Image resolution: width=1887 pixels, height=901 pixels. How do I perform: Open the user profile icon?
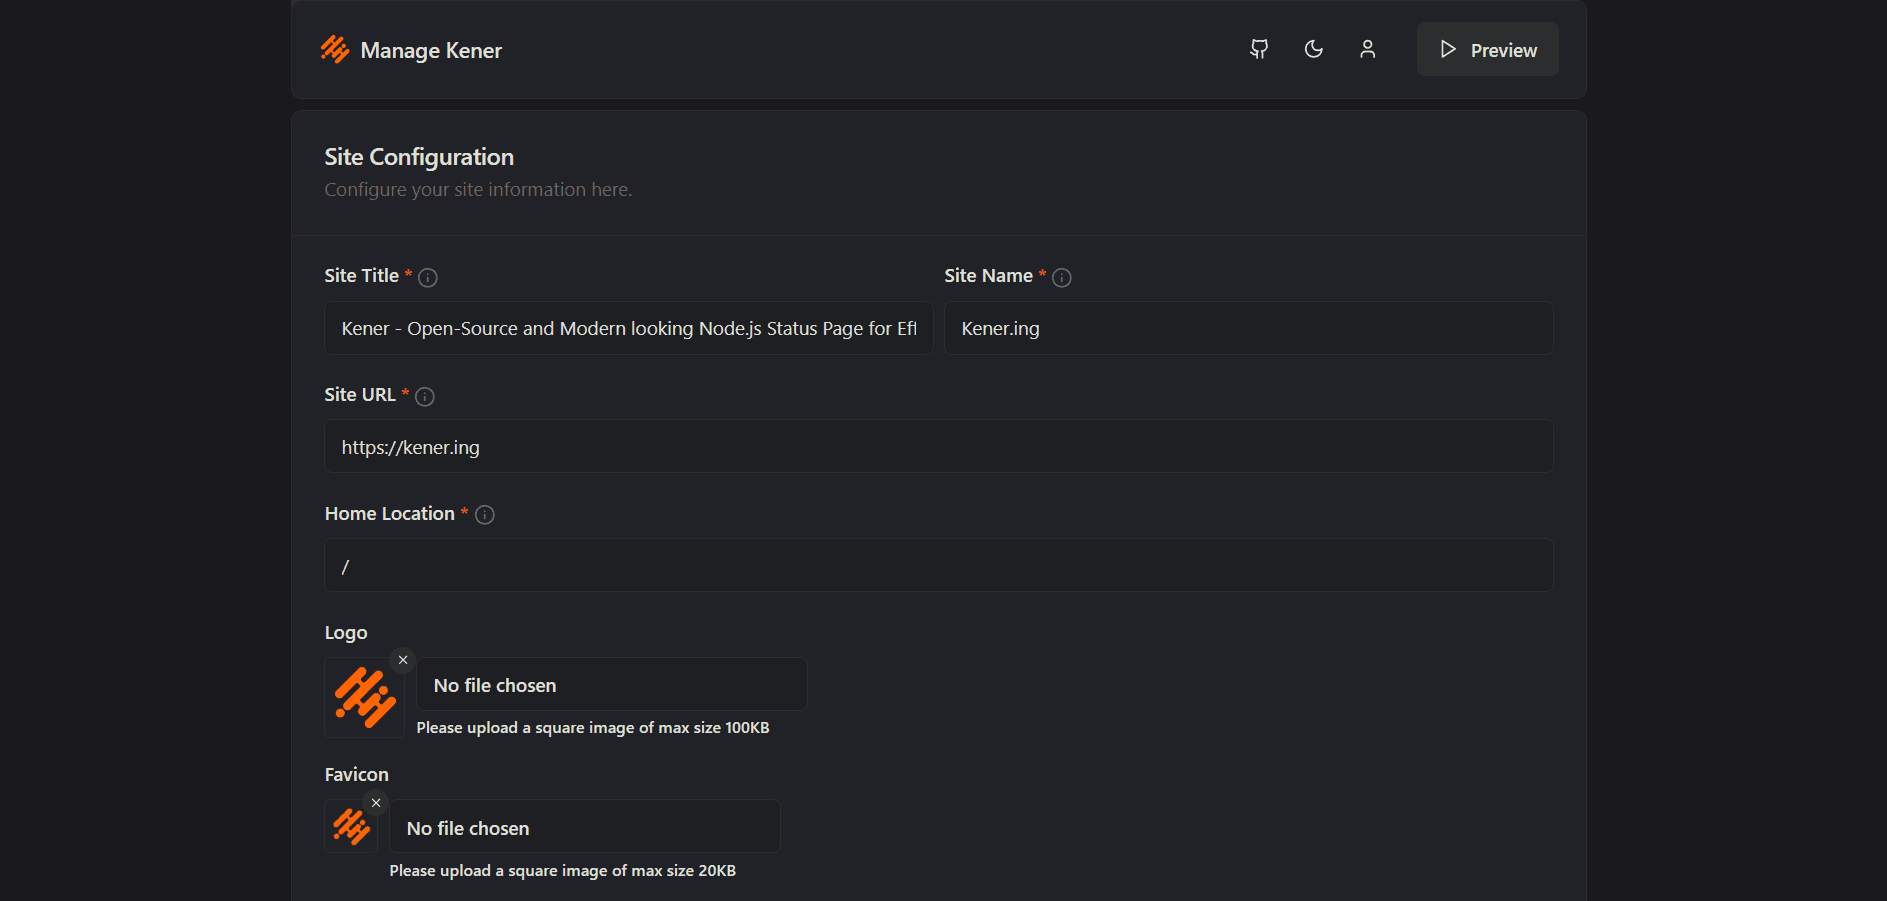[1367, 49]
